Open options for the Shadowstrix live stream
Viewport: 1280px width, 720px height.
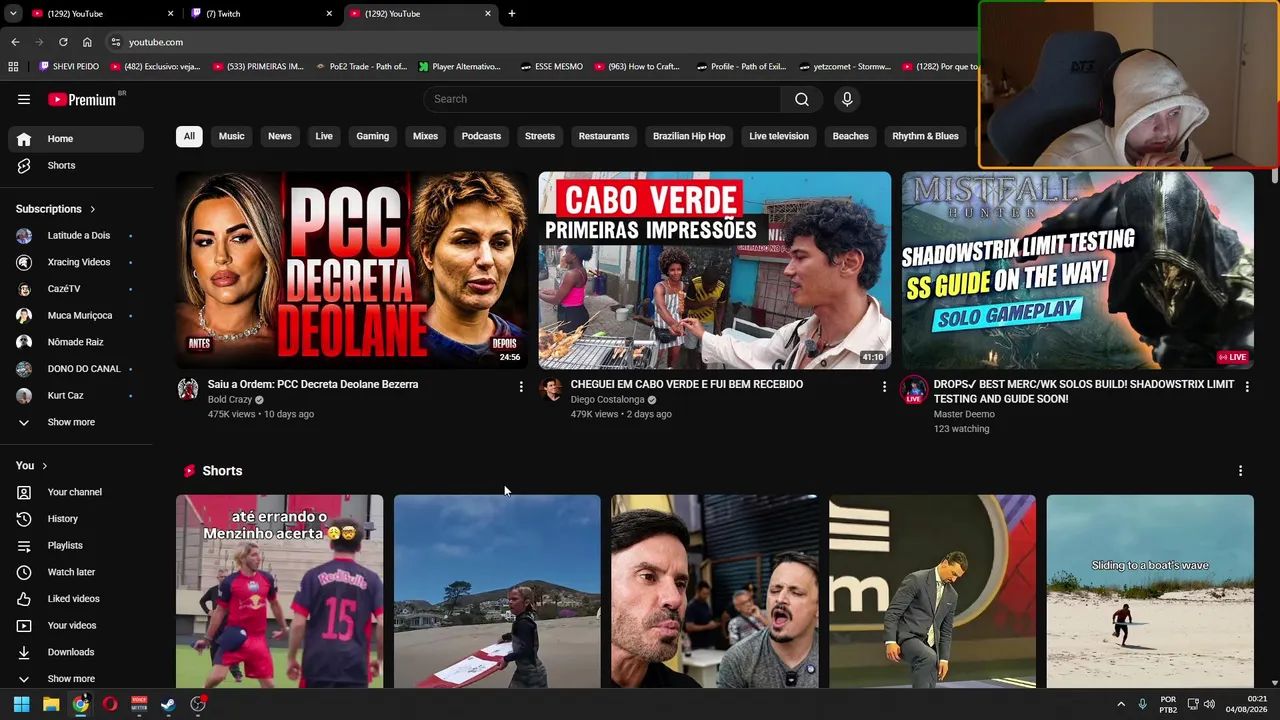coord(1247,386)
